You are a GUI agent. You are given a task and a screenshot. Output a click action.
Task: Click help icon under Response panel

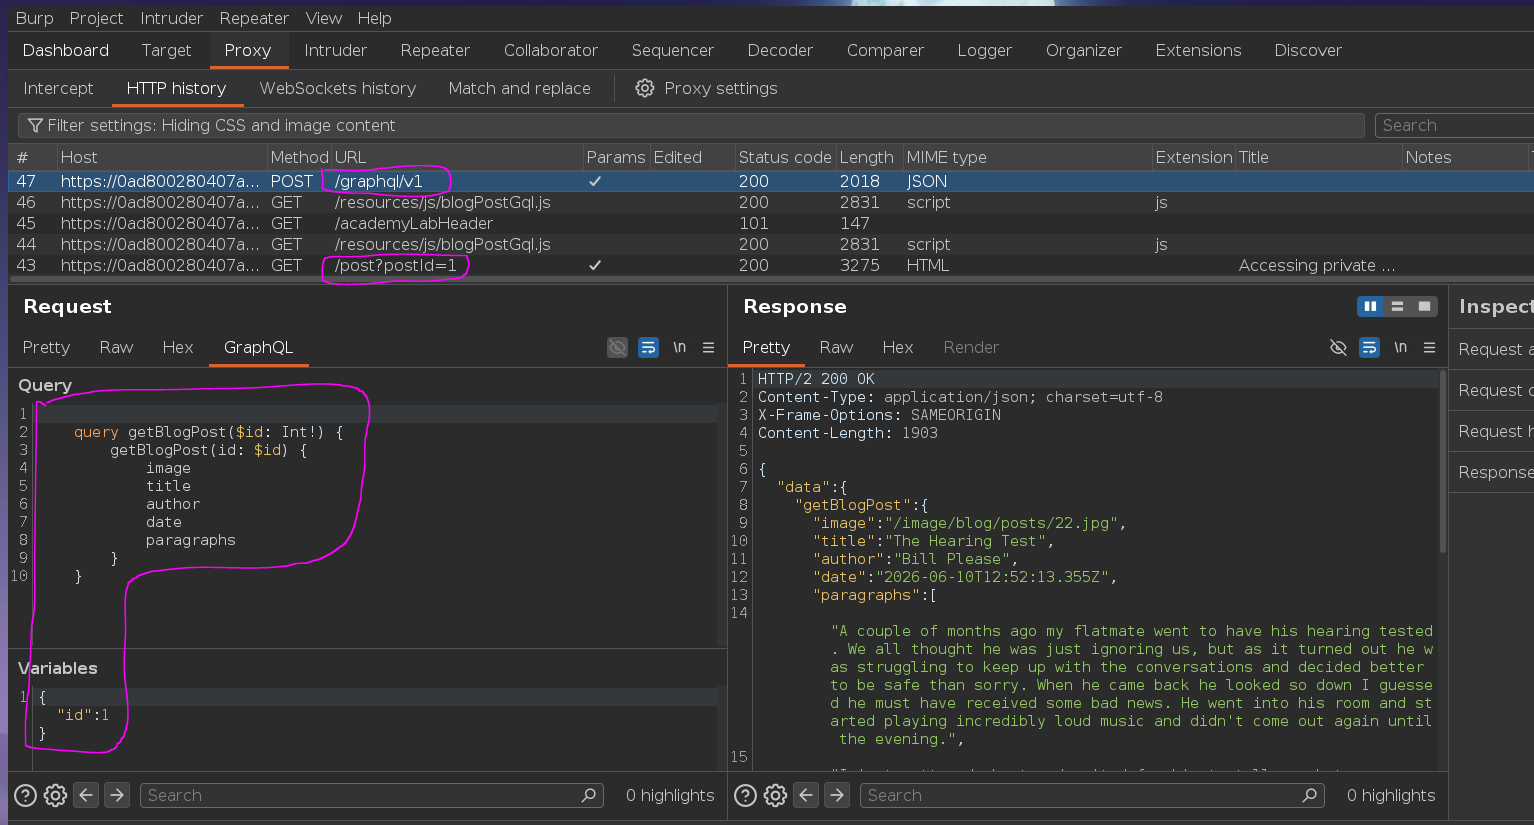pos(746,795)
